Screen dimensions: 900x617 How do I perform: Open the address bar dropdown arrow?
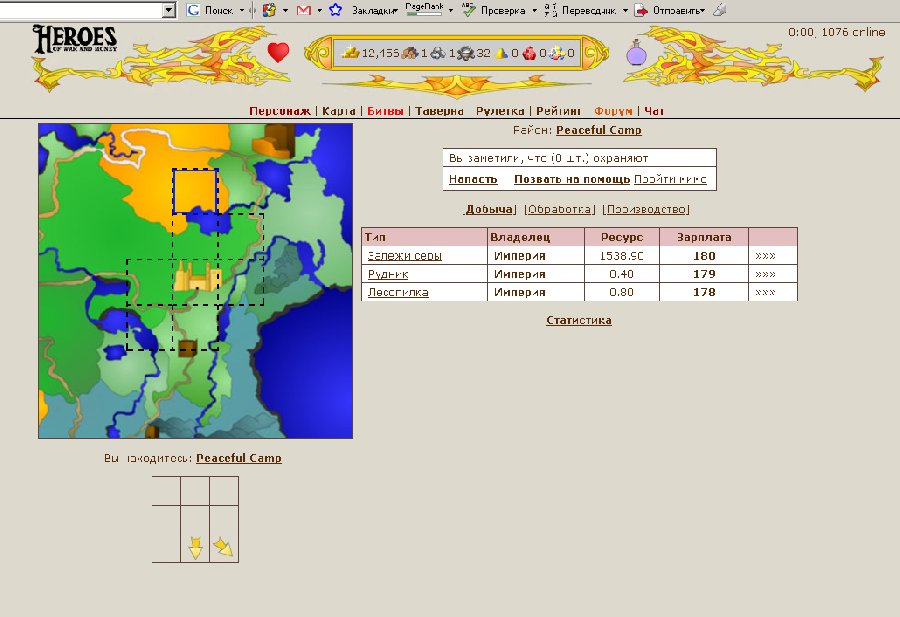tap(168, 10)
